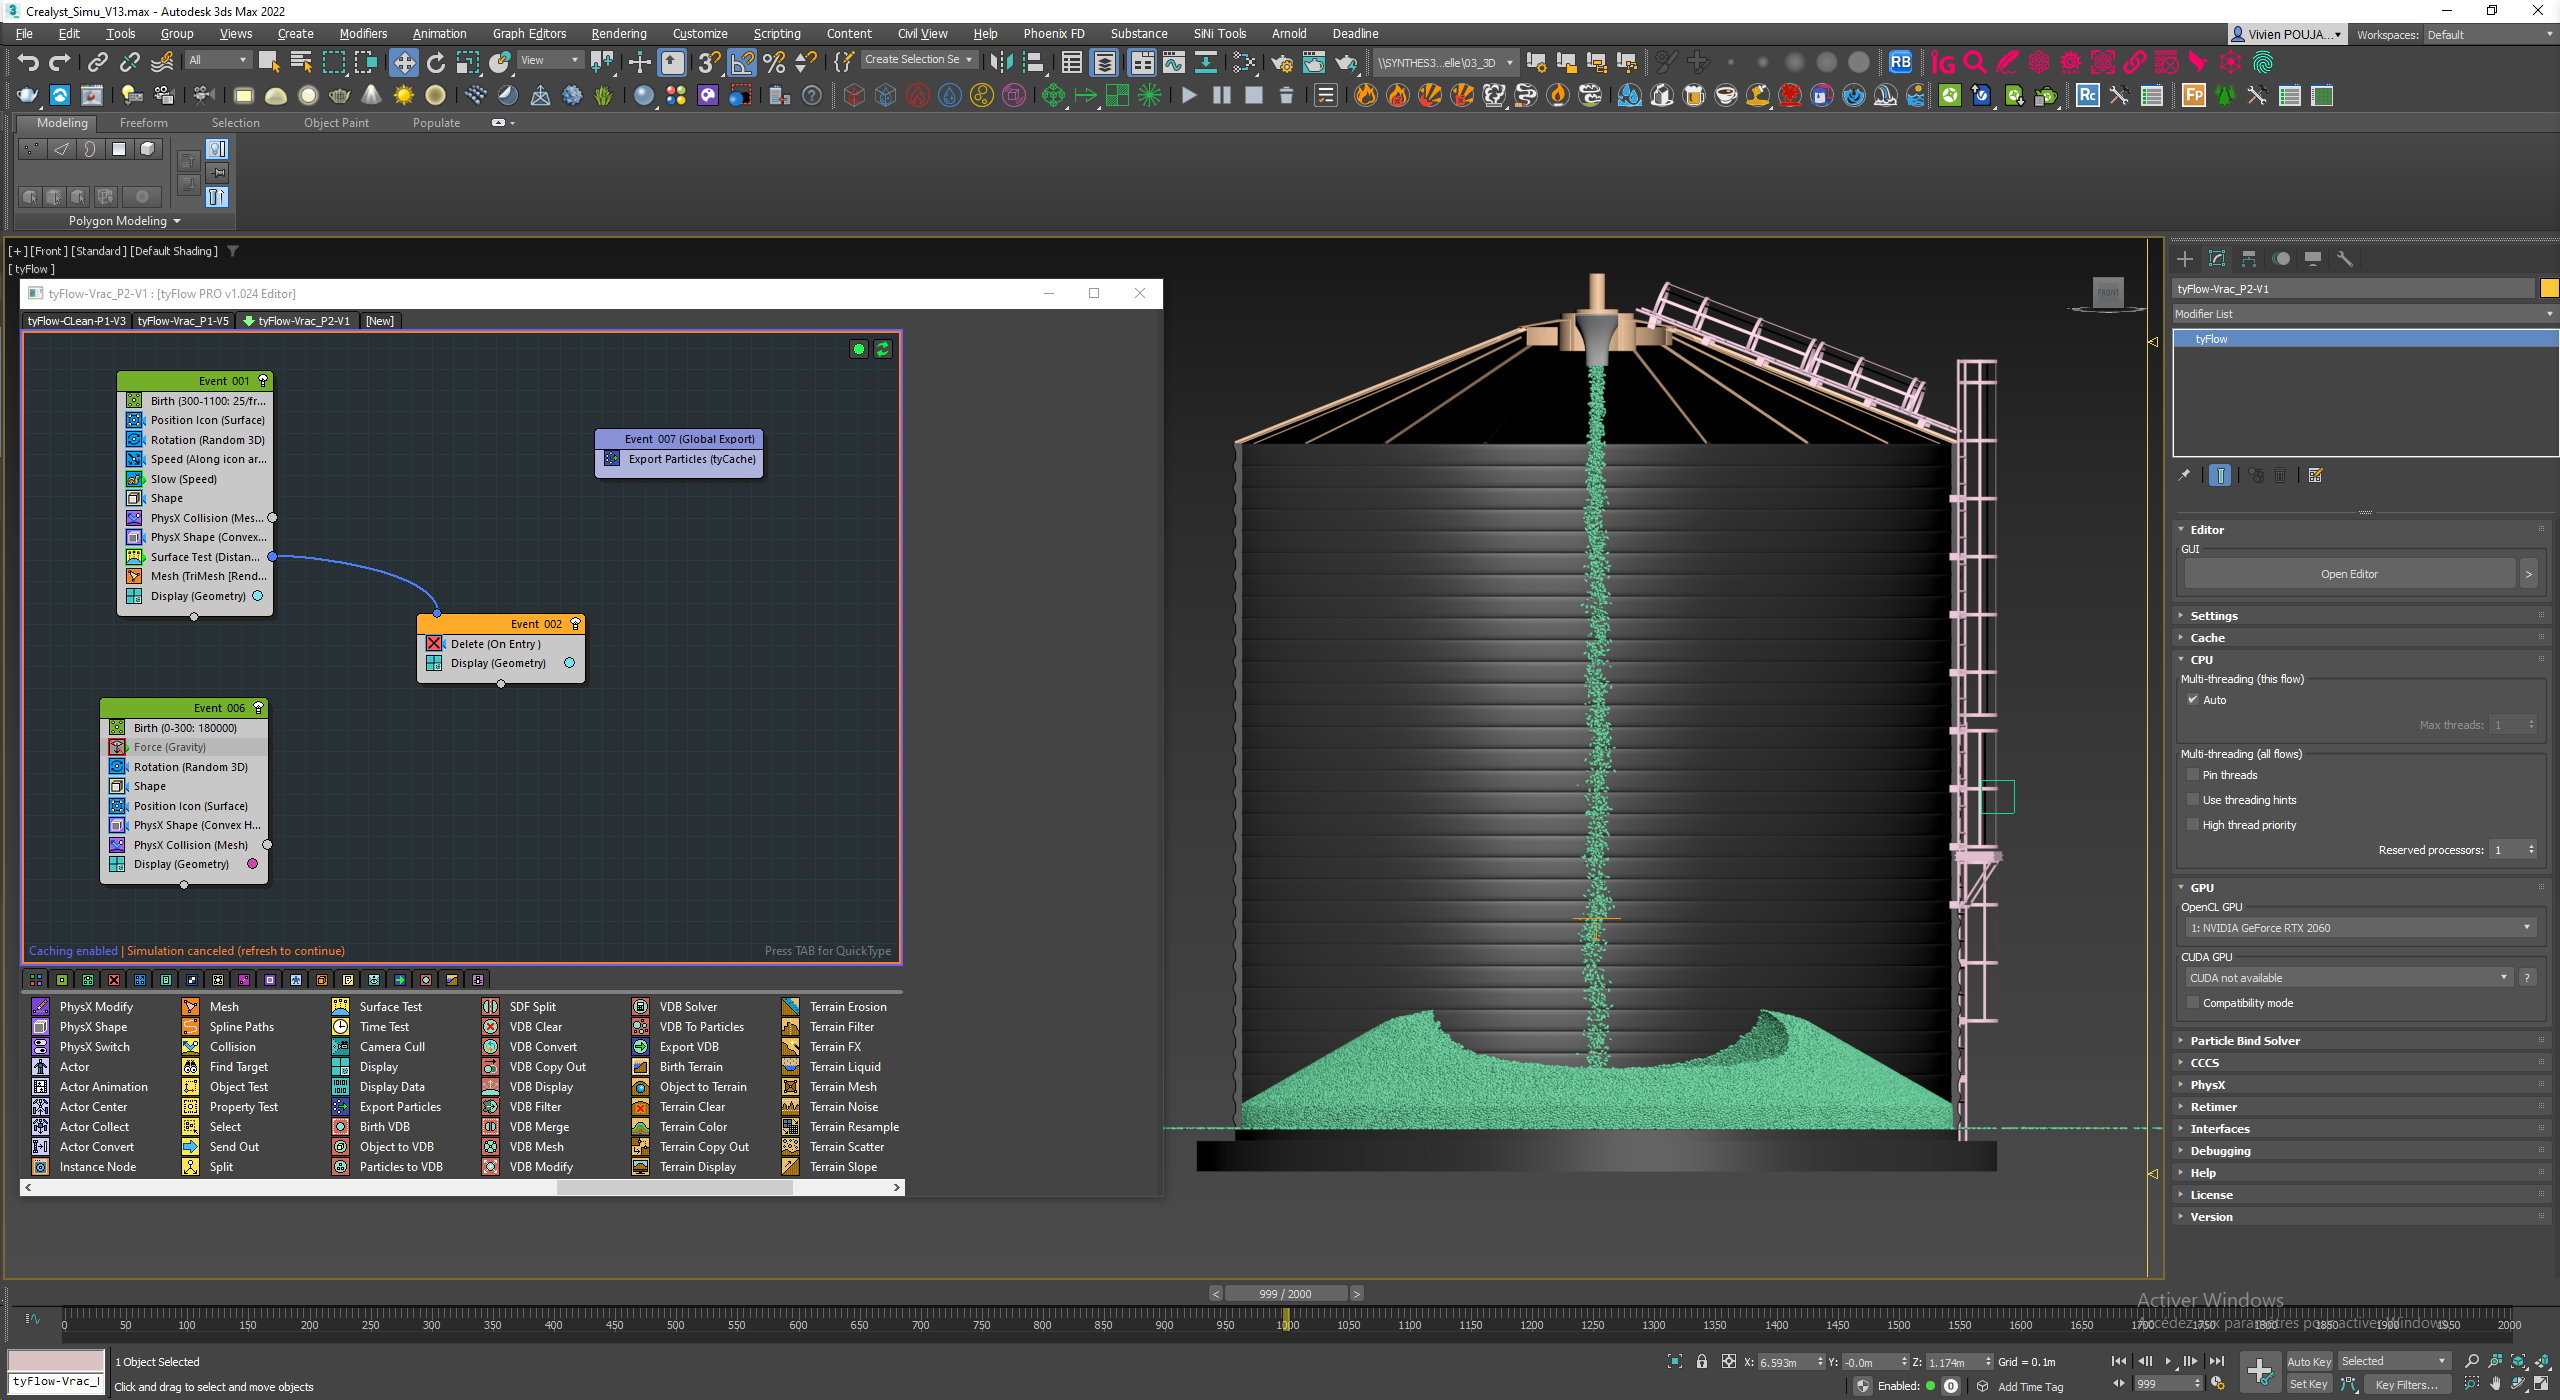
Task: Click the Key Filters button
Action: coord(2405,1385)
